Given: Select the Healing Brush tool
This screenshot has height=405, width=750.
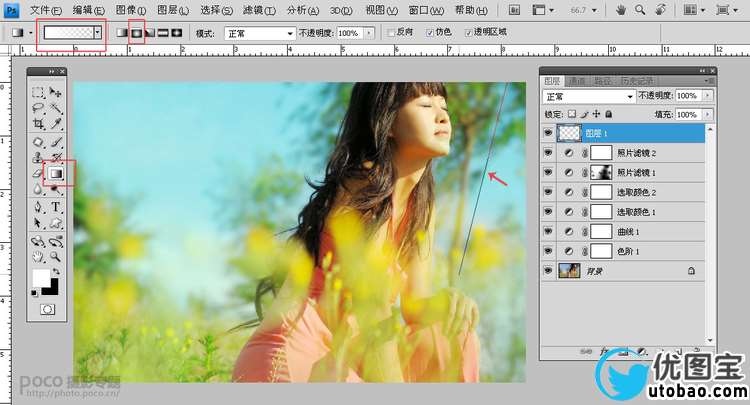Looking at the screenshot, I should [38, 142].
